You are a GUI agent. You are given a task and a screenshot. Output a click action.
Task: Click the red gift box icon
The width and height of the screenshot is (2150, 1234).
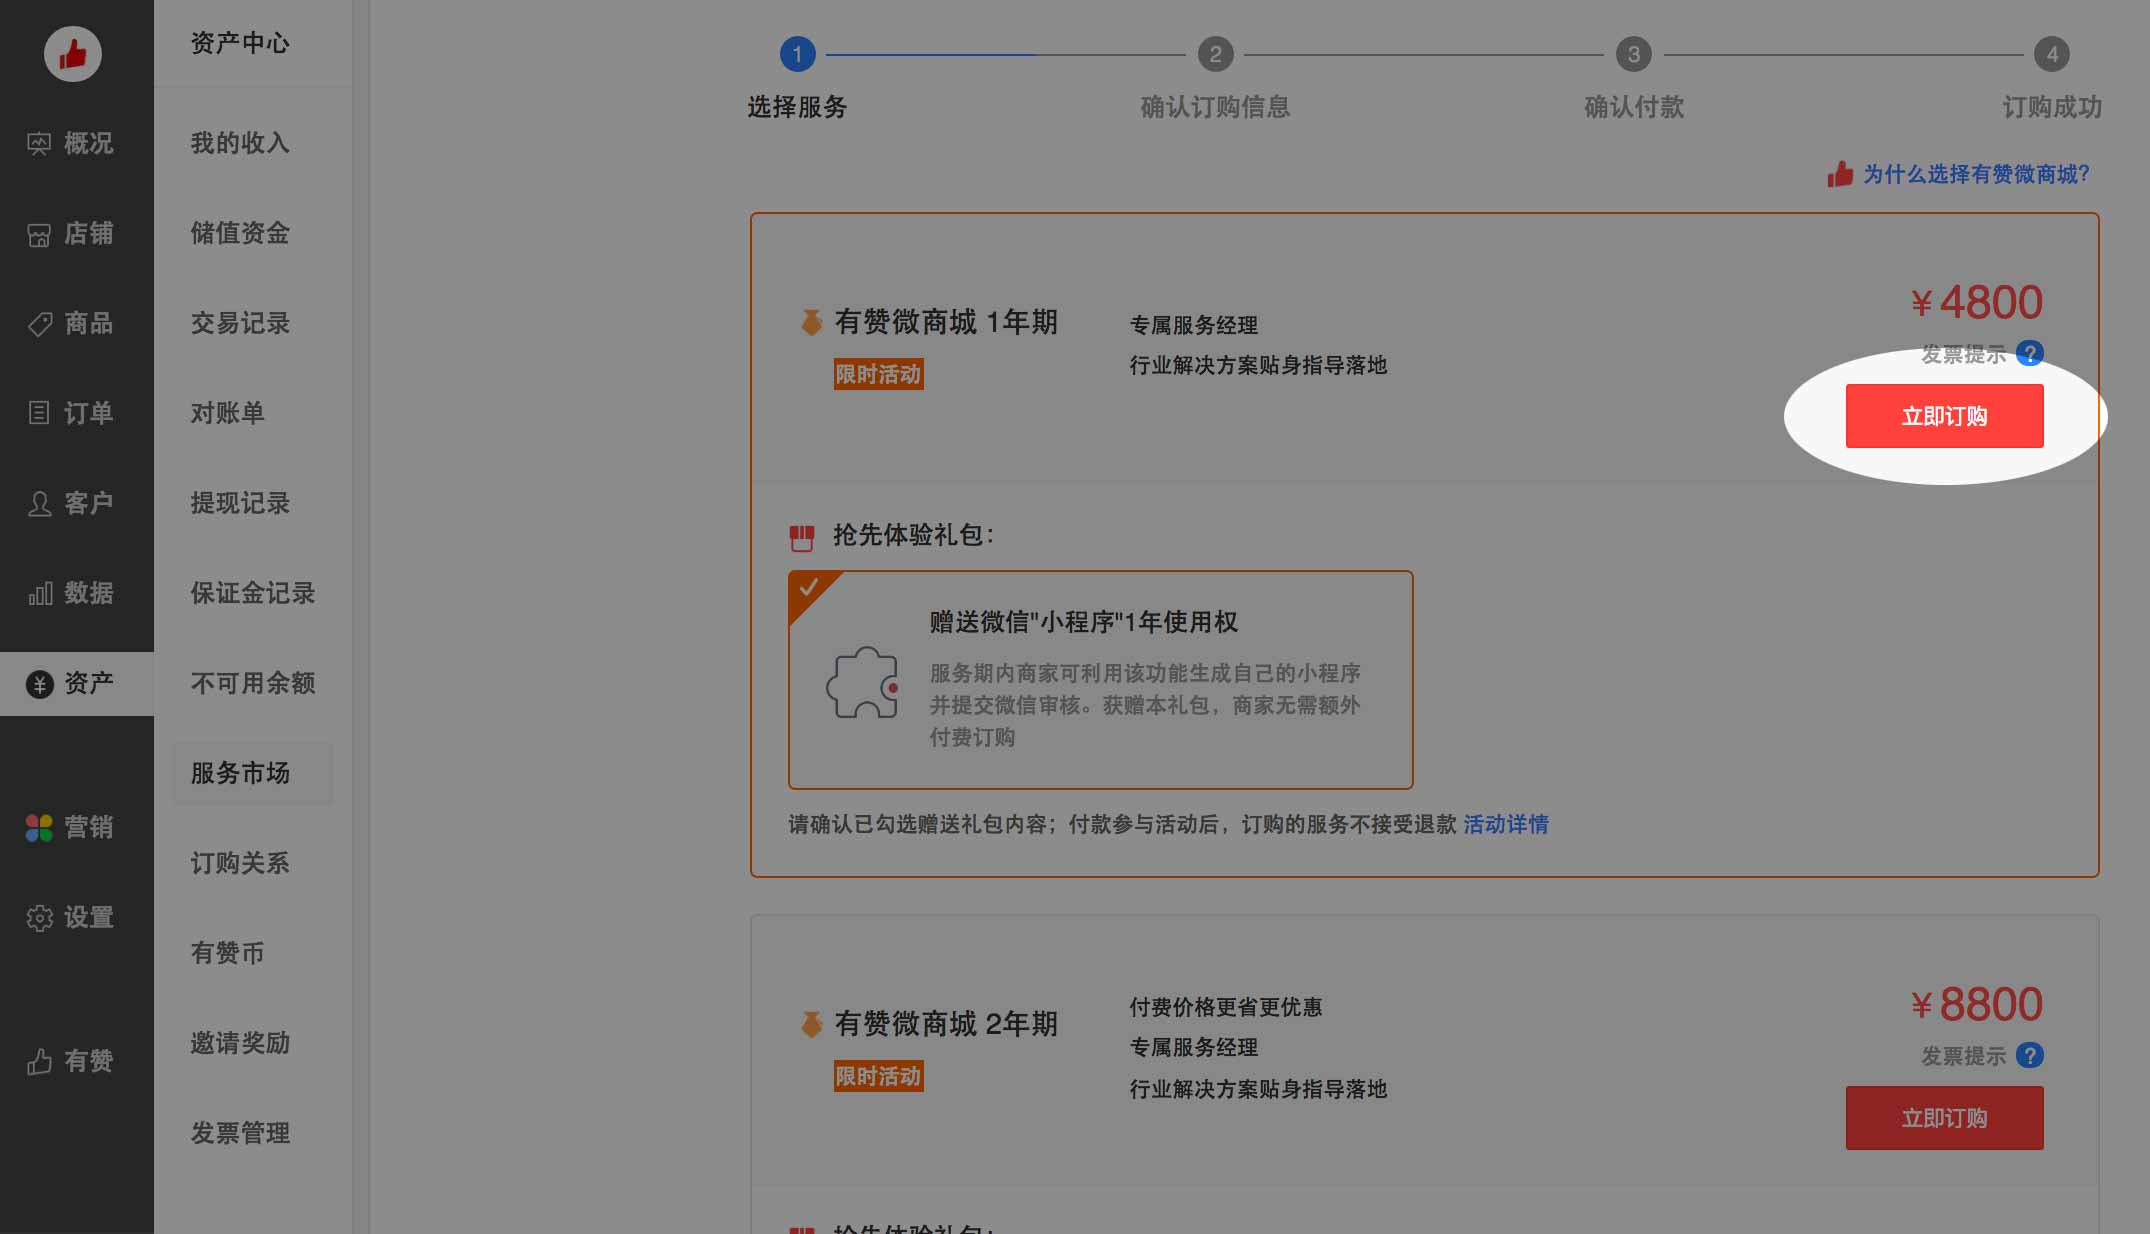tap(801, 538)
